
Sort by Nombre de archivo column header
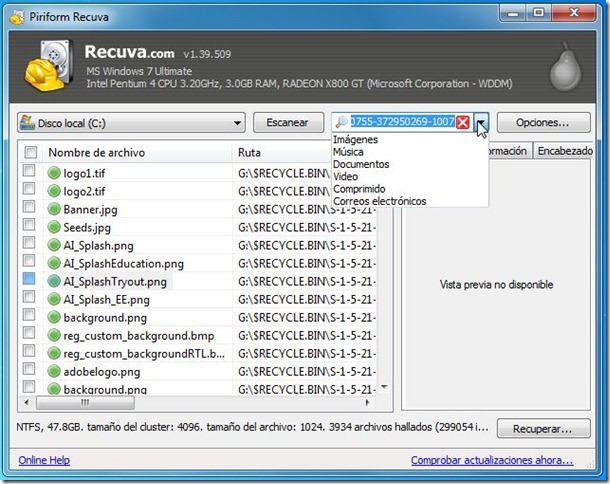(137, 153)
